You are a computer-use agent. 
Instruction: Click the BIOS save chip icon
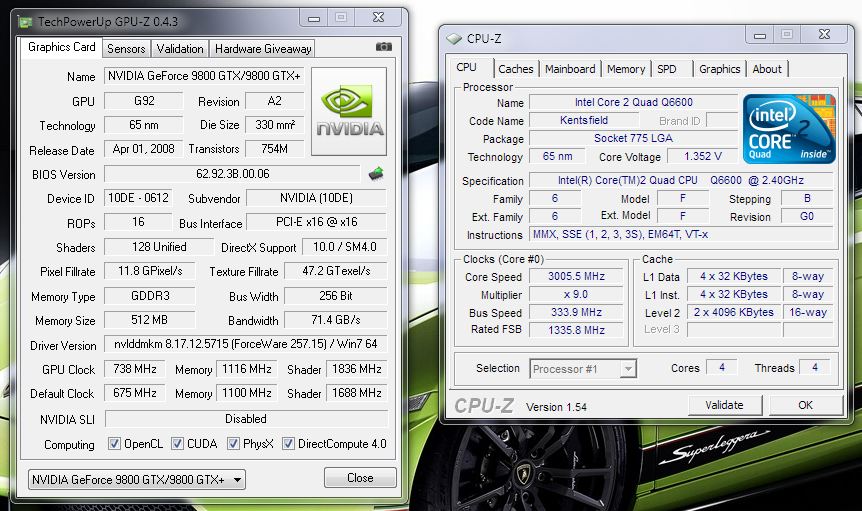(376, 174)
